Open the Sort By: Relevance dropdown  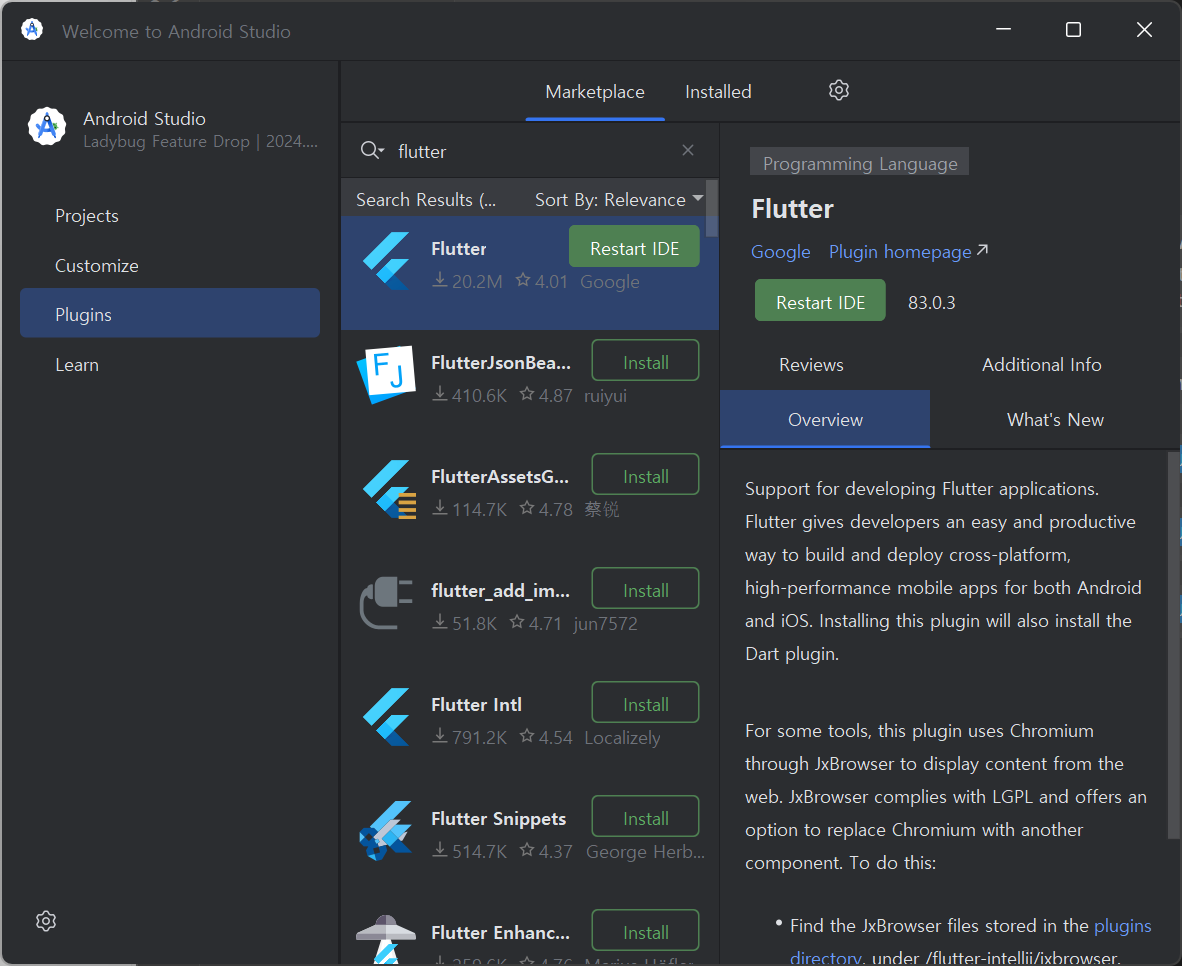pyautogui.click(x=619, y=199)
